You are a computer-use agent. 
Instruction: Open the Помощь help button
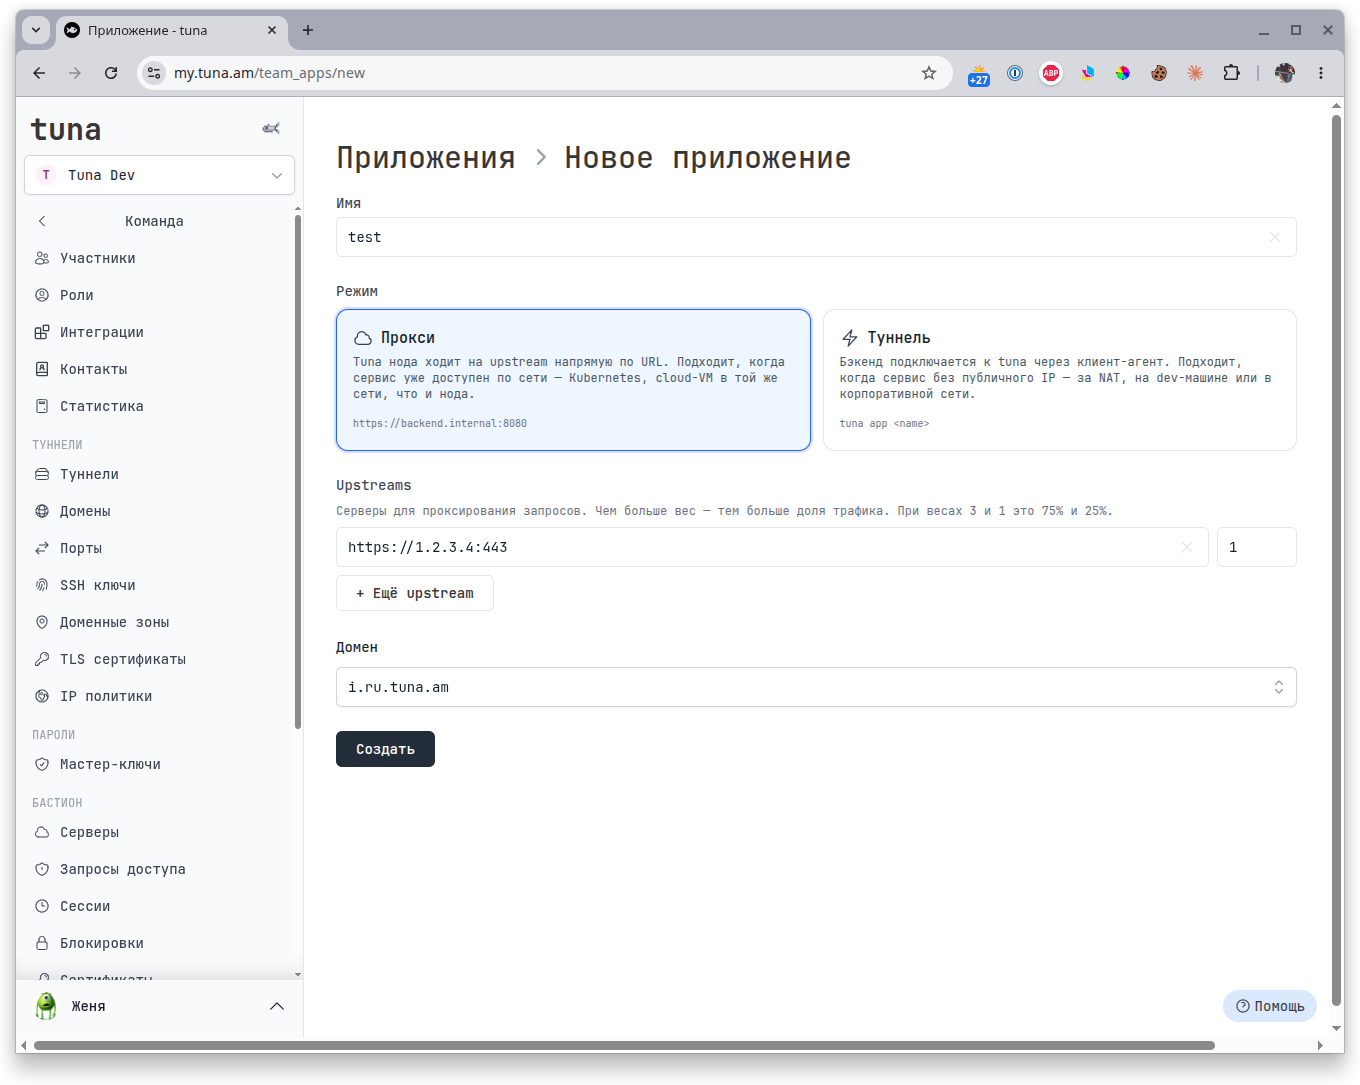(x=1270, y=1006)
